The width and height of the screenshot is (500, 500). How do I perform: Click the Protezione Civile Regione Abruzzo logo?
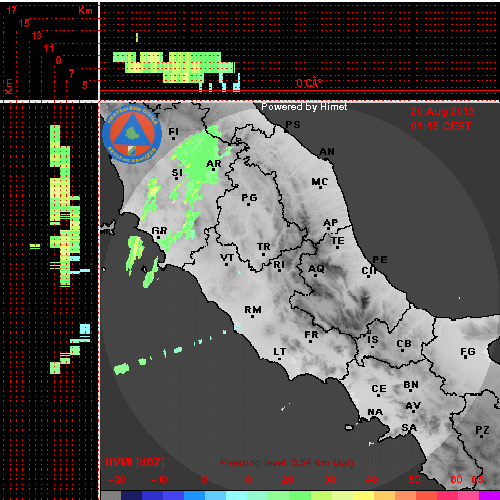click(132, 134)
